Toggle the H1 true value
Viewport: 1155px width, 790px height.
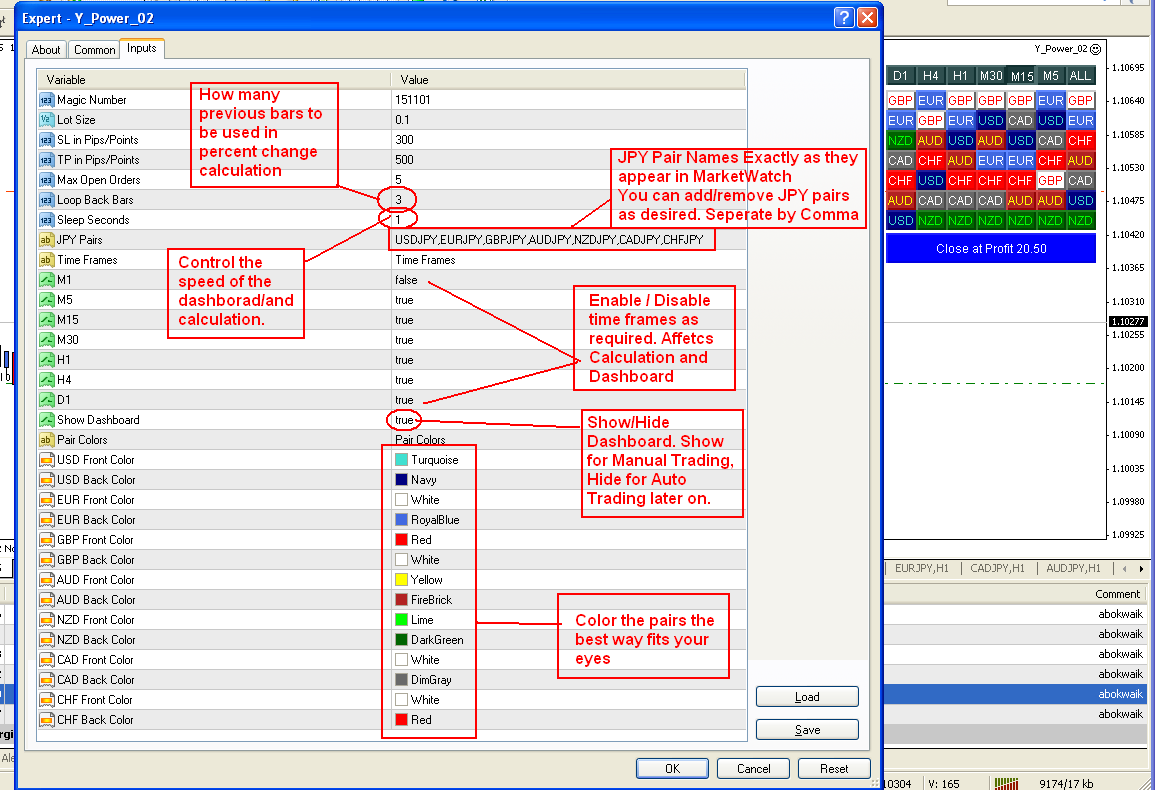(404, 360)
